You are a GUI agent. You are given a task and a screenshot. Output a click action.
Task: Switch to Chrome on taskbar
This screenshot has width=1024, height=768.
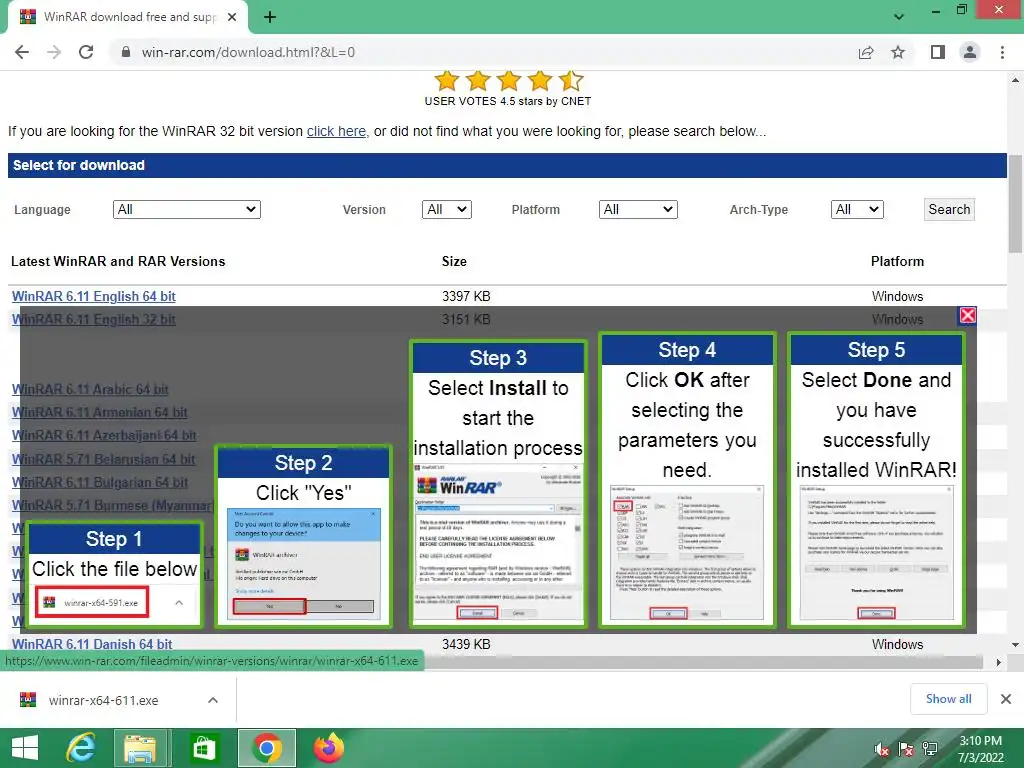[266, 748]
